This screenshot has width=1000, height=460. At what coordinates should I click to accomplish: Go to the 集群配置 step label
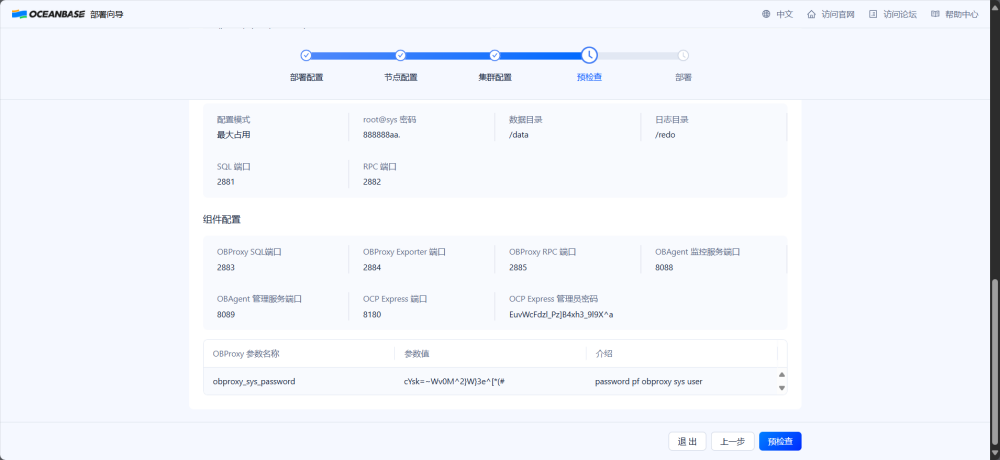[x=495, y=77]
